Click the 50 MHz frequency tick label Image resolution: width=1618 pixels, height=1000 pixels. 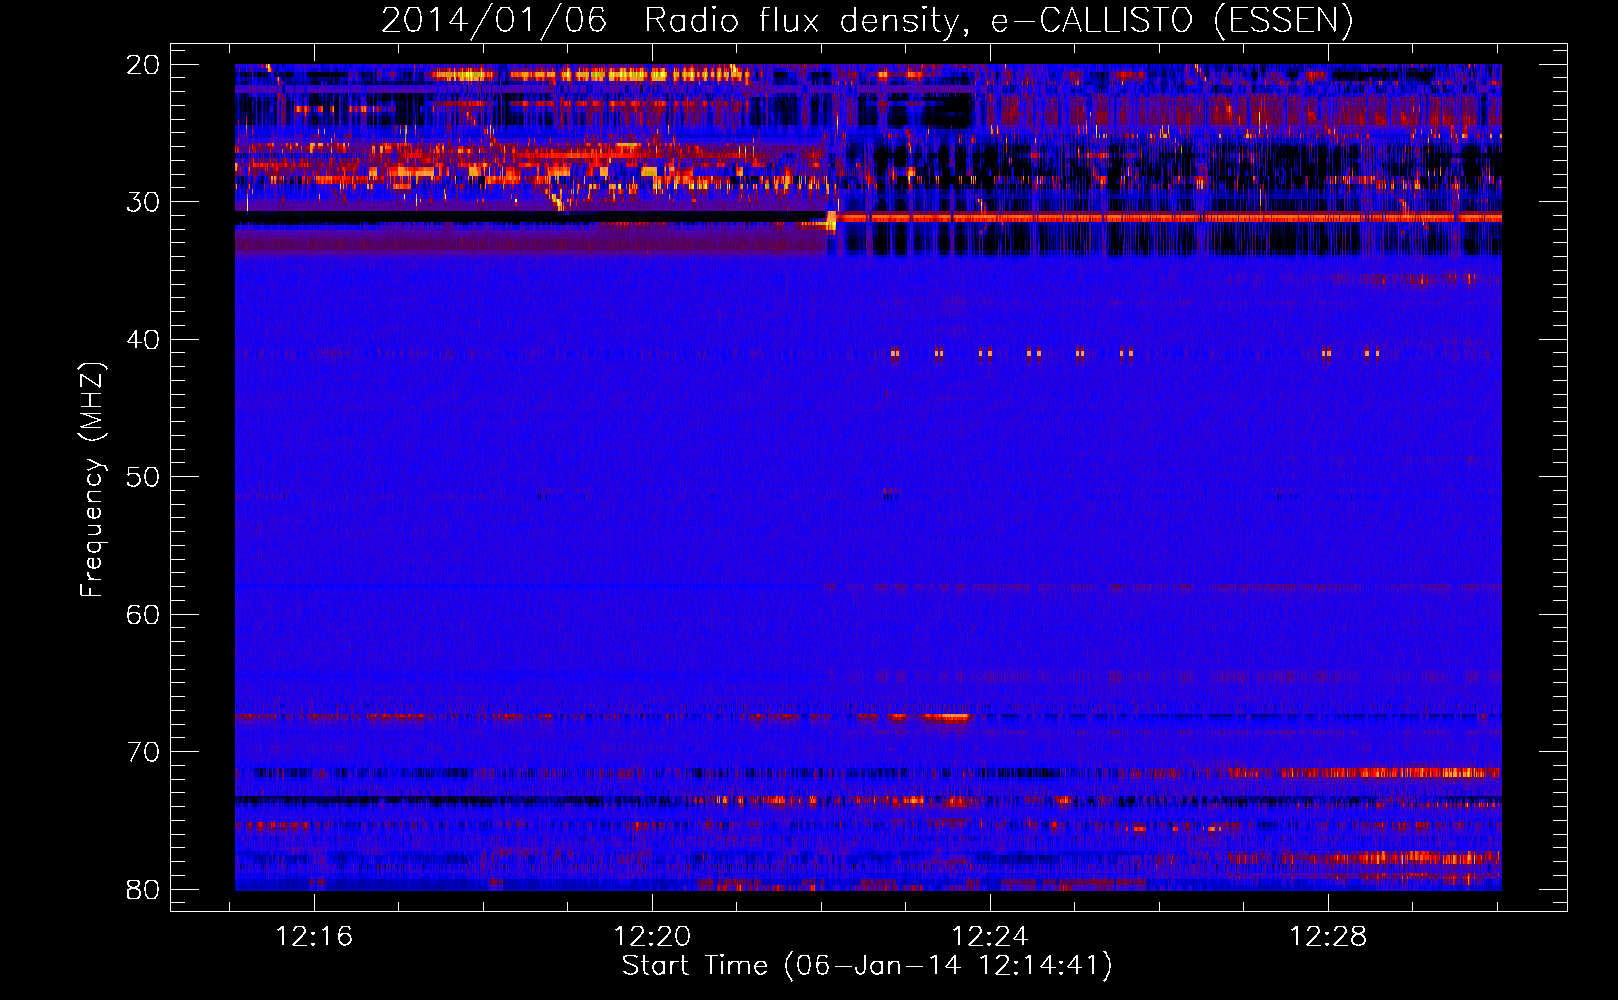[143, 477]
